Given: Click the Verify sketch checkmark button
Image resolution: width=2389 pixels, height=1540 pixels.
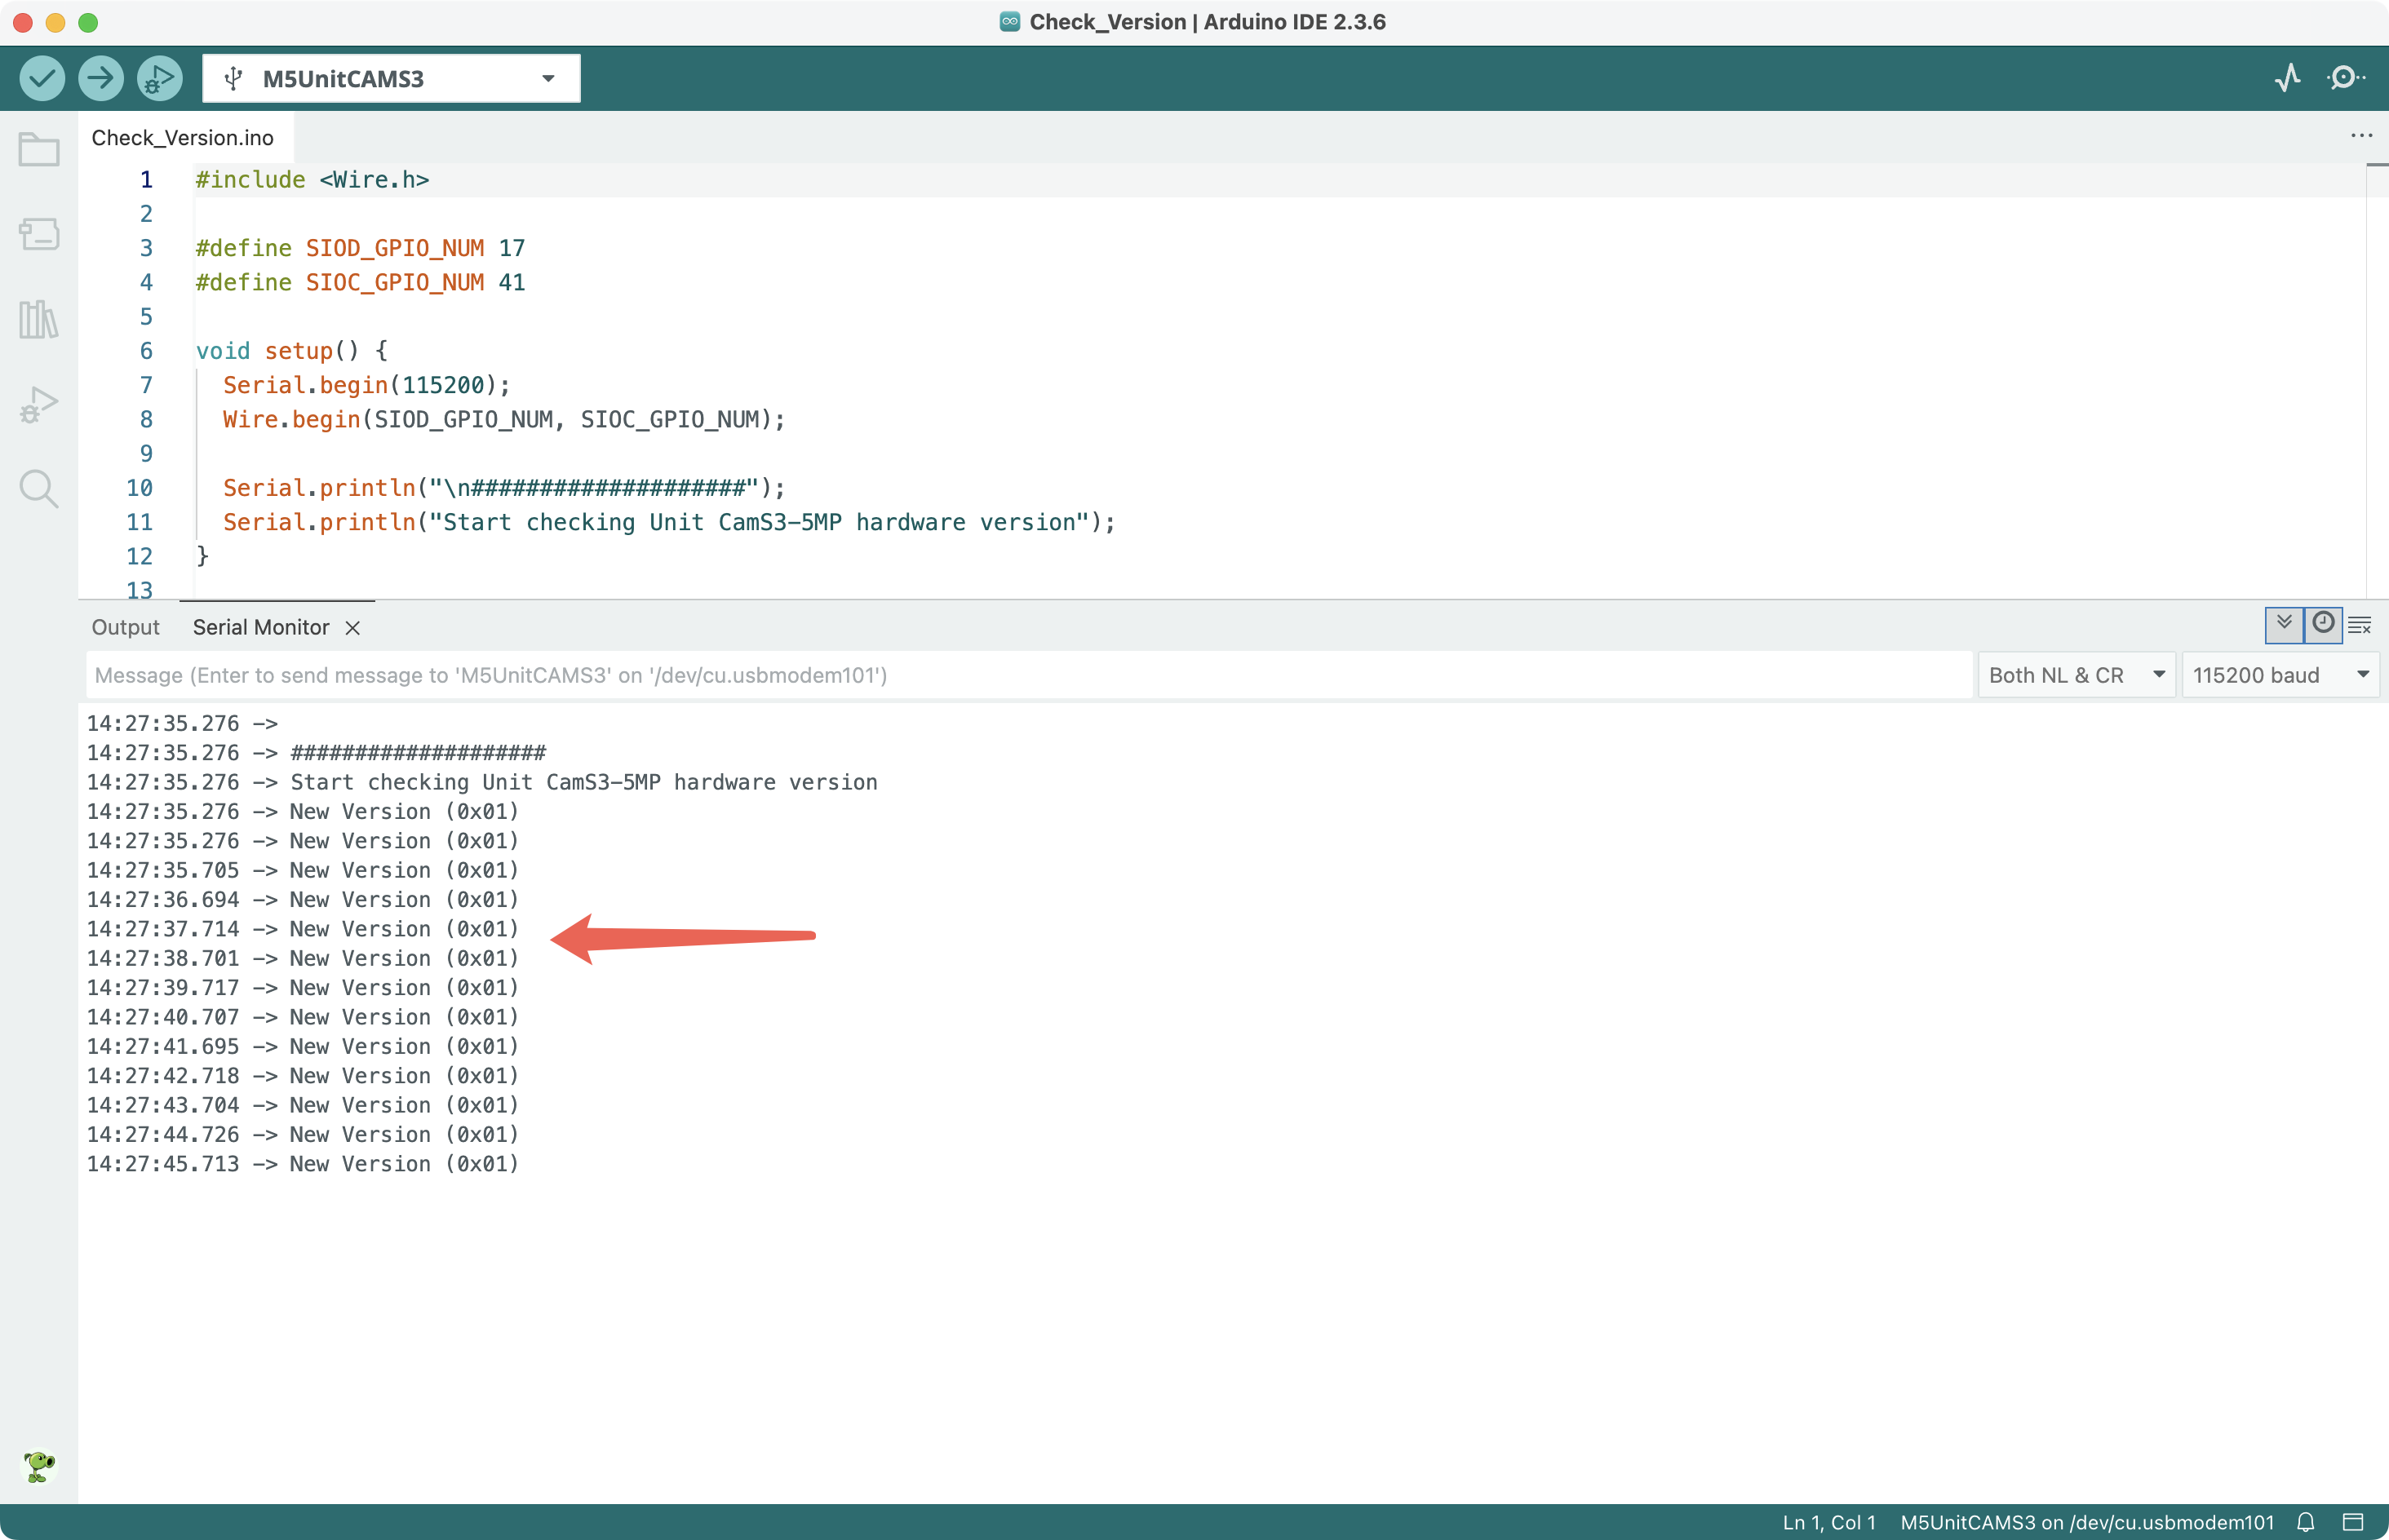Looking at the screenshot, I should (x=42, y=78).
